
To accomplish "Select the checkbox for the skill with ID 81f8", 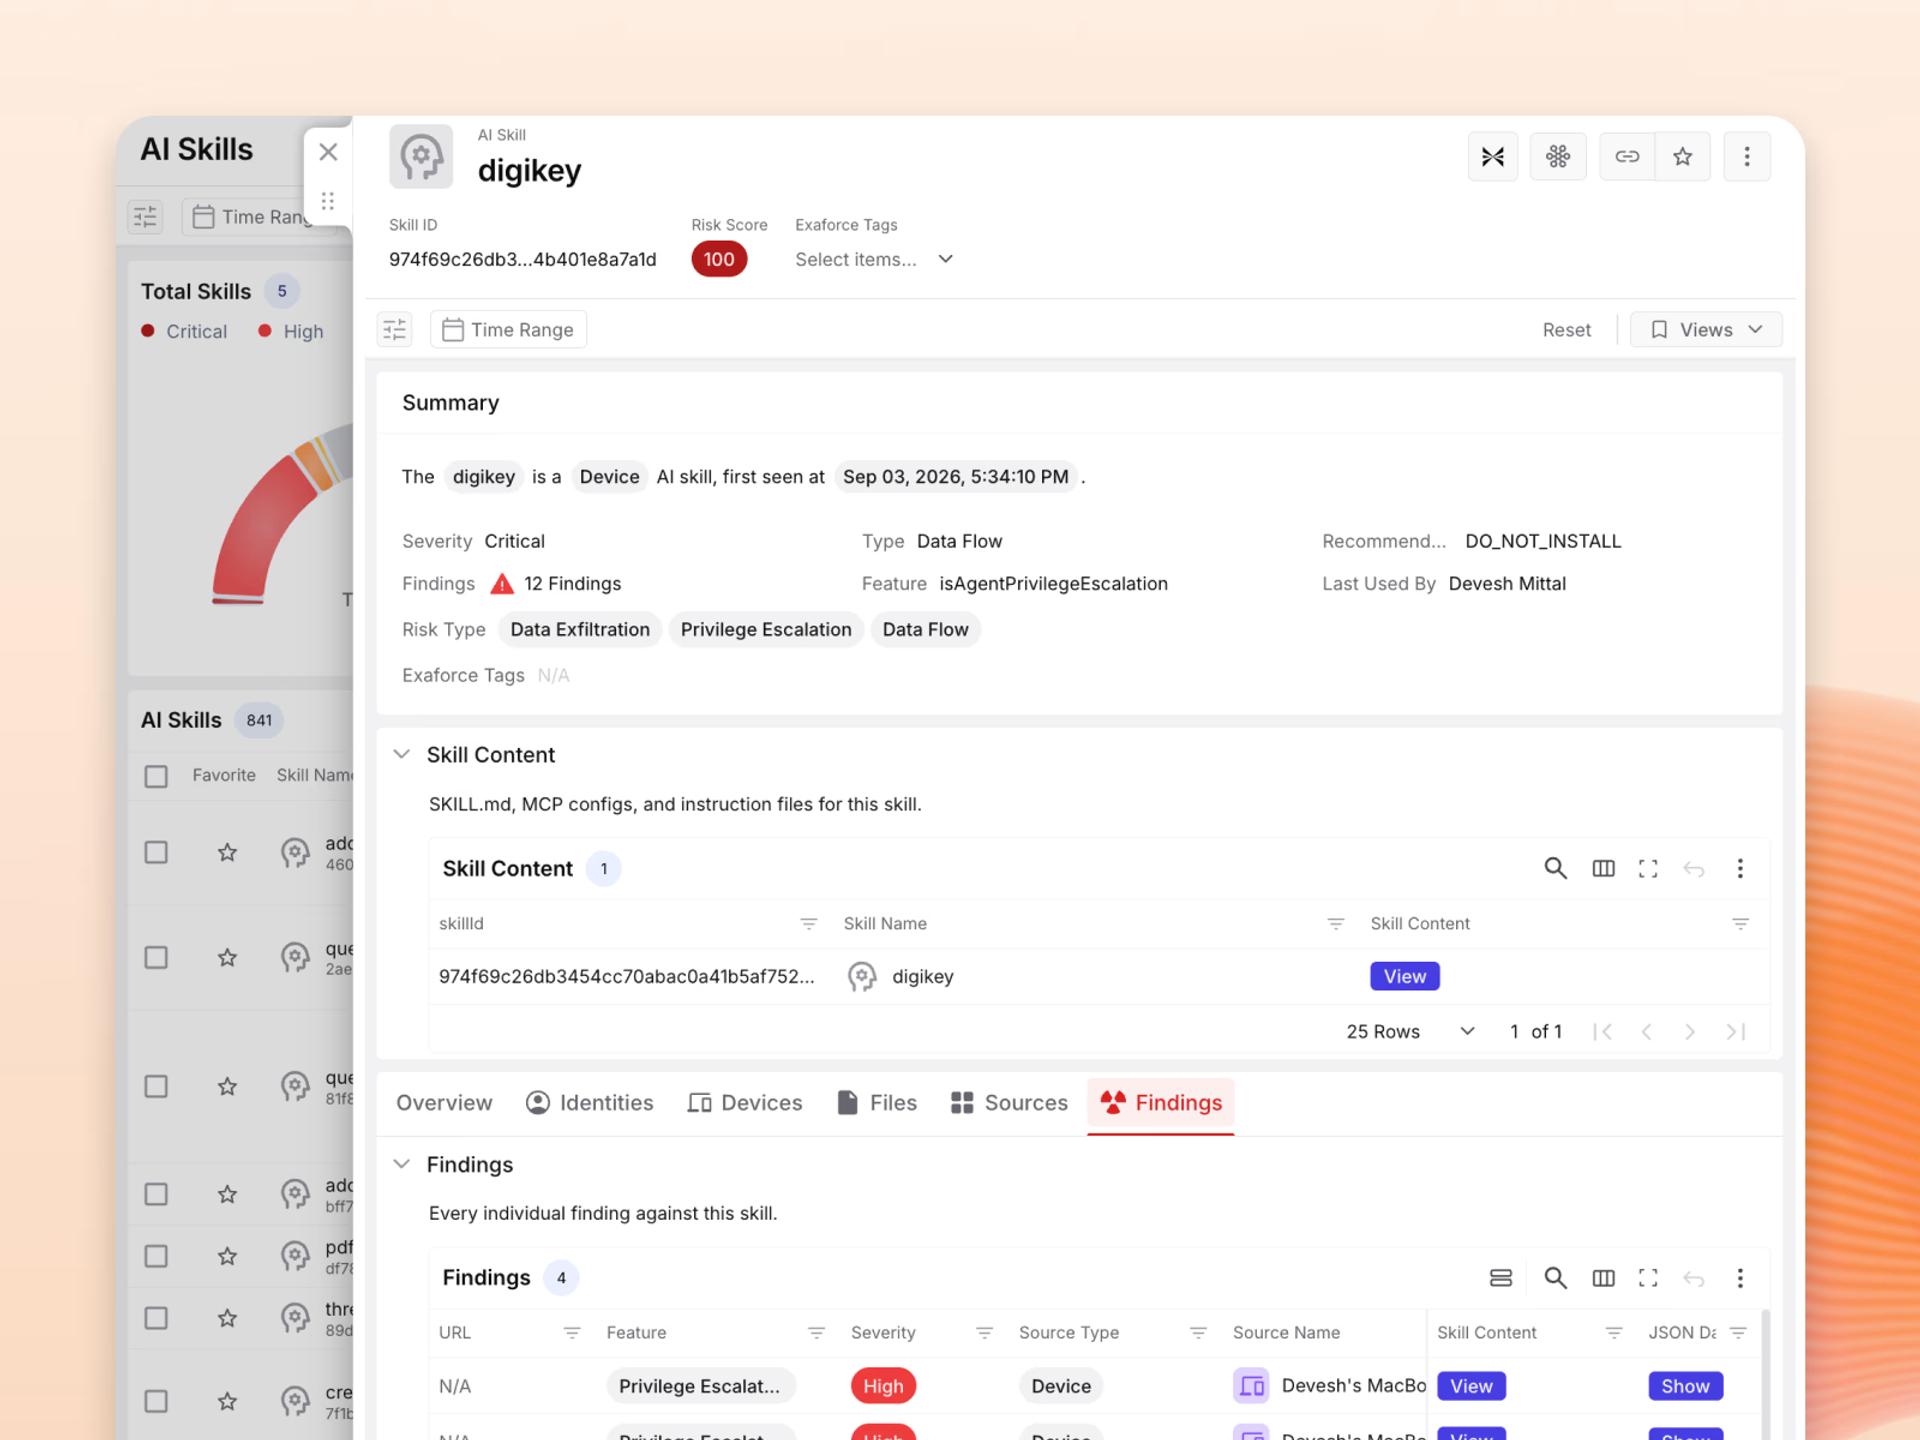I will 156,1087.
